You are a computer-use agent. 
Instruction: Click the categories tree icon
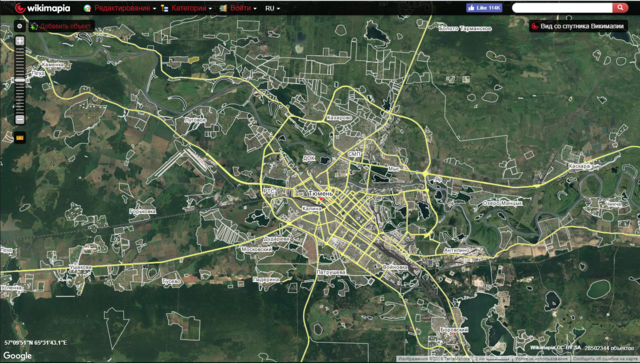(164, 8)
